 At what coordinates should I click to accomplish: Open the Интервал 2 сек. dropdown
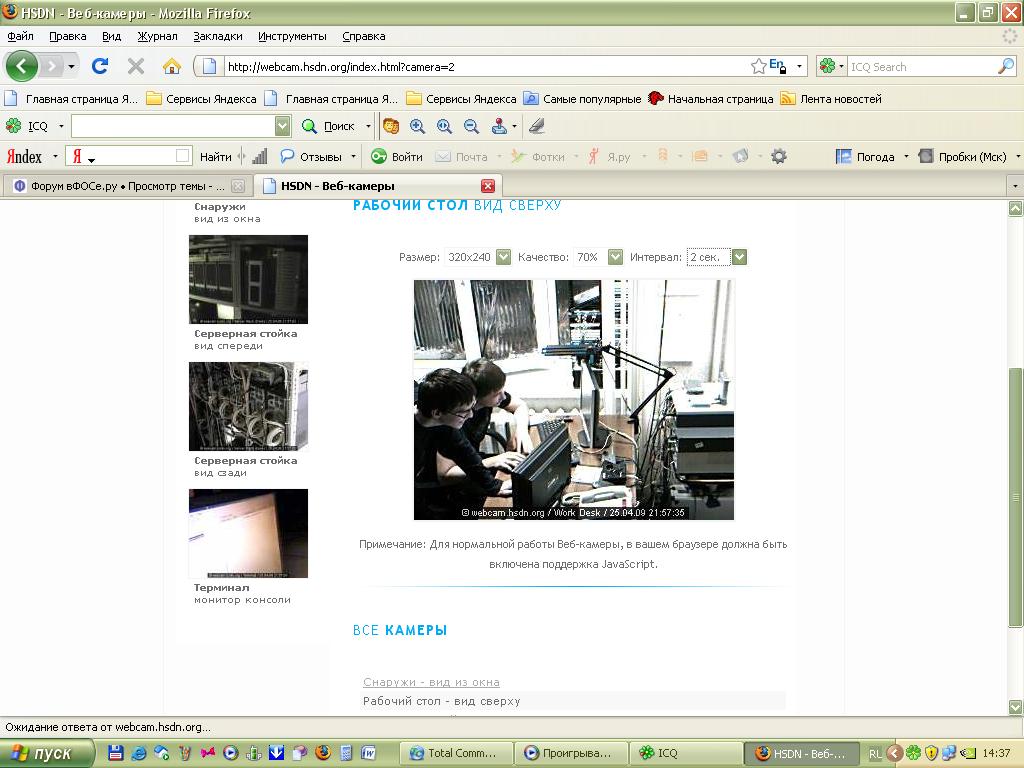click(x=739, y=257)
